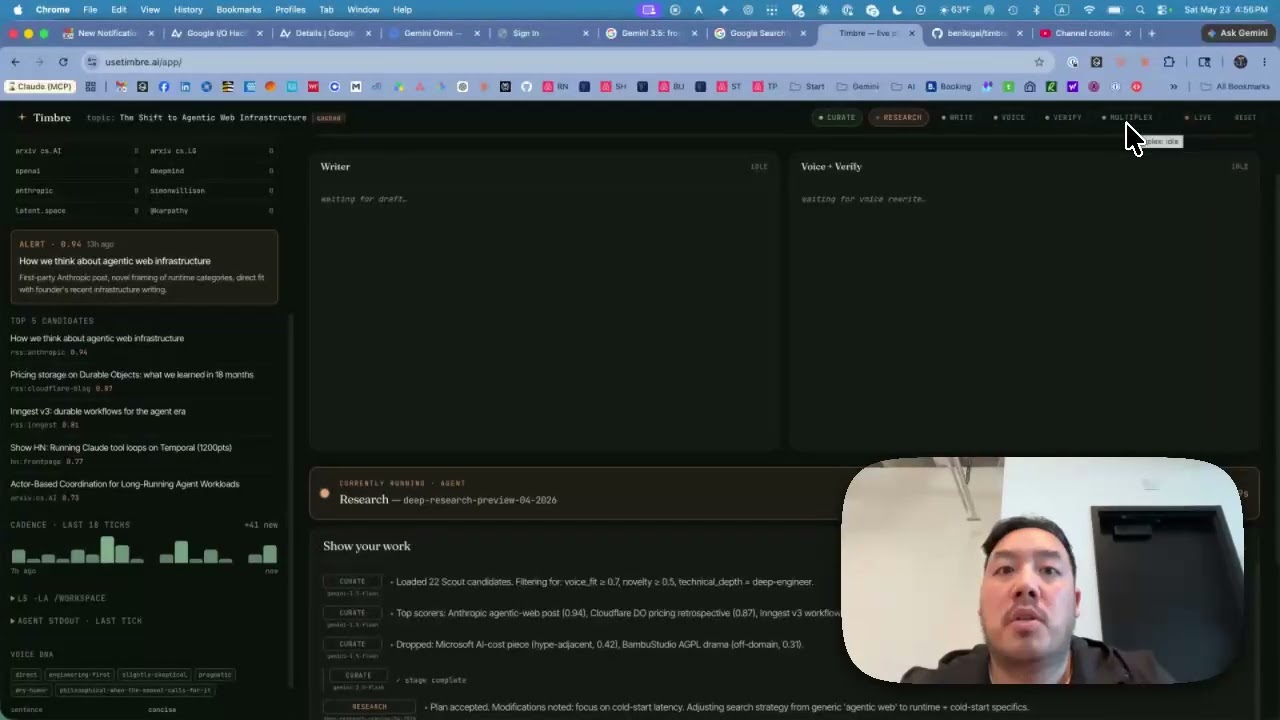Open the Apple menu
The width and height of the screenshot is (1280, 720).
pos(17,10)
